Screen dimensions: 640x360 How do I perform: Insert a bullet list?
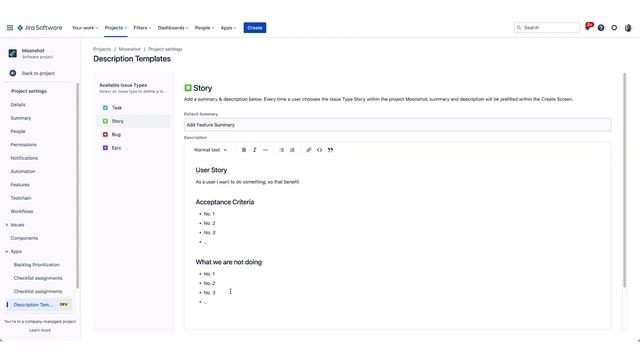282,150
